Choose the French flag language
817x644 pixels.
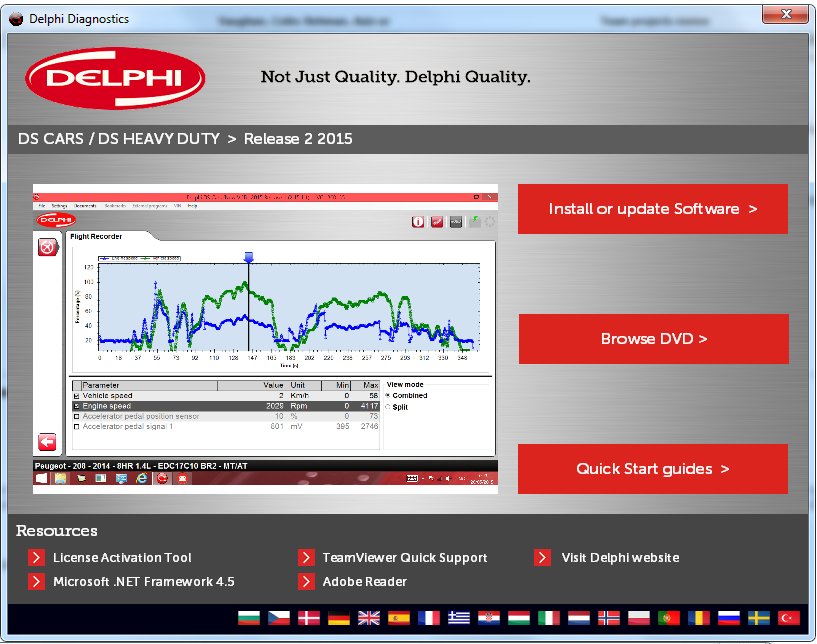coord(429,618)
